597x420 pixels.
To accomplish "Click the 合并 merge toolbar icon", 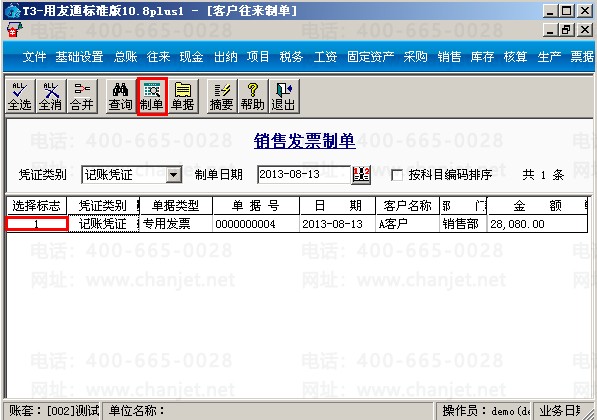I will tap(82, 96).
